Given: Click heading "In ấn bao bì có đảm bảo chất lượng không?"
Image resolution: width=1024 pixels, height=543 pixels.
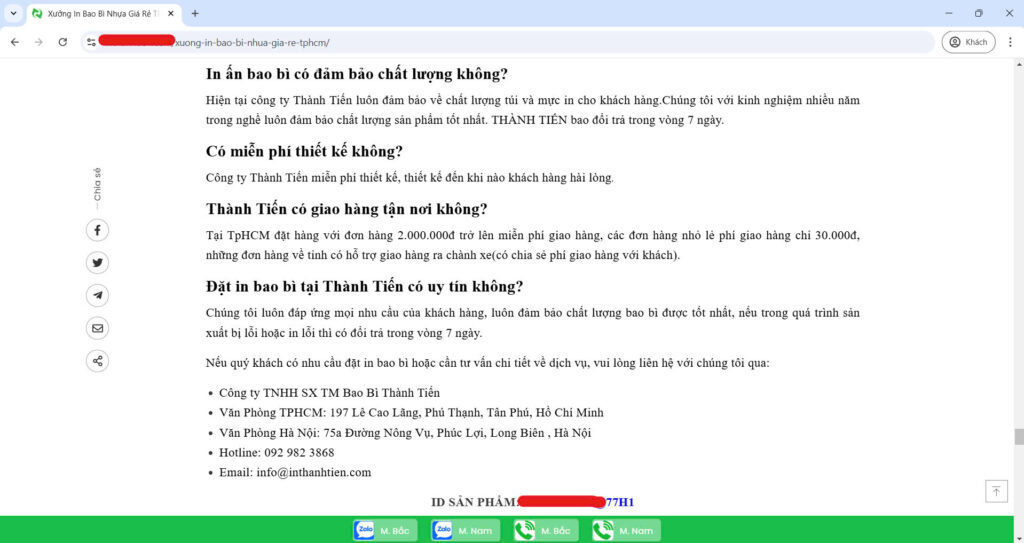Looking at the screenshot, I should tap(357, 74).
